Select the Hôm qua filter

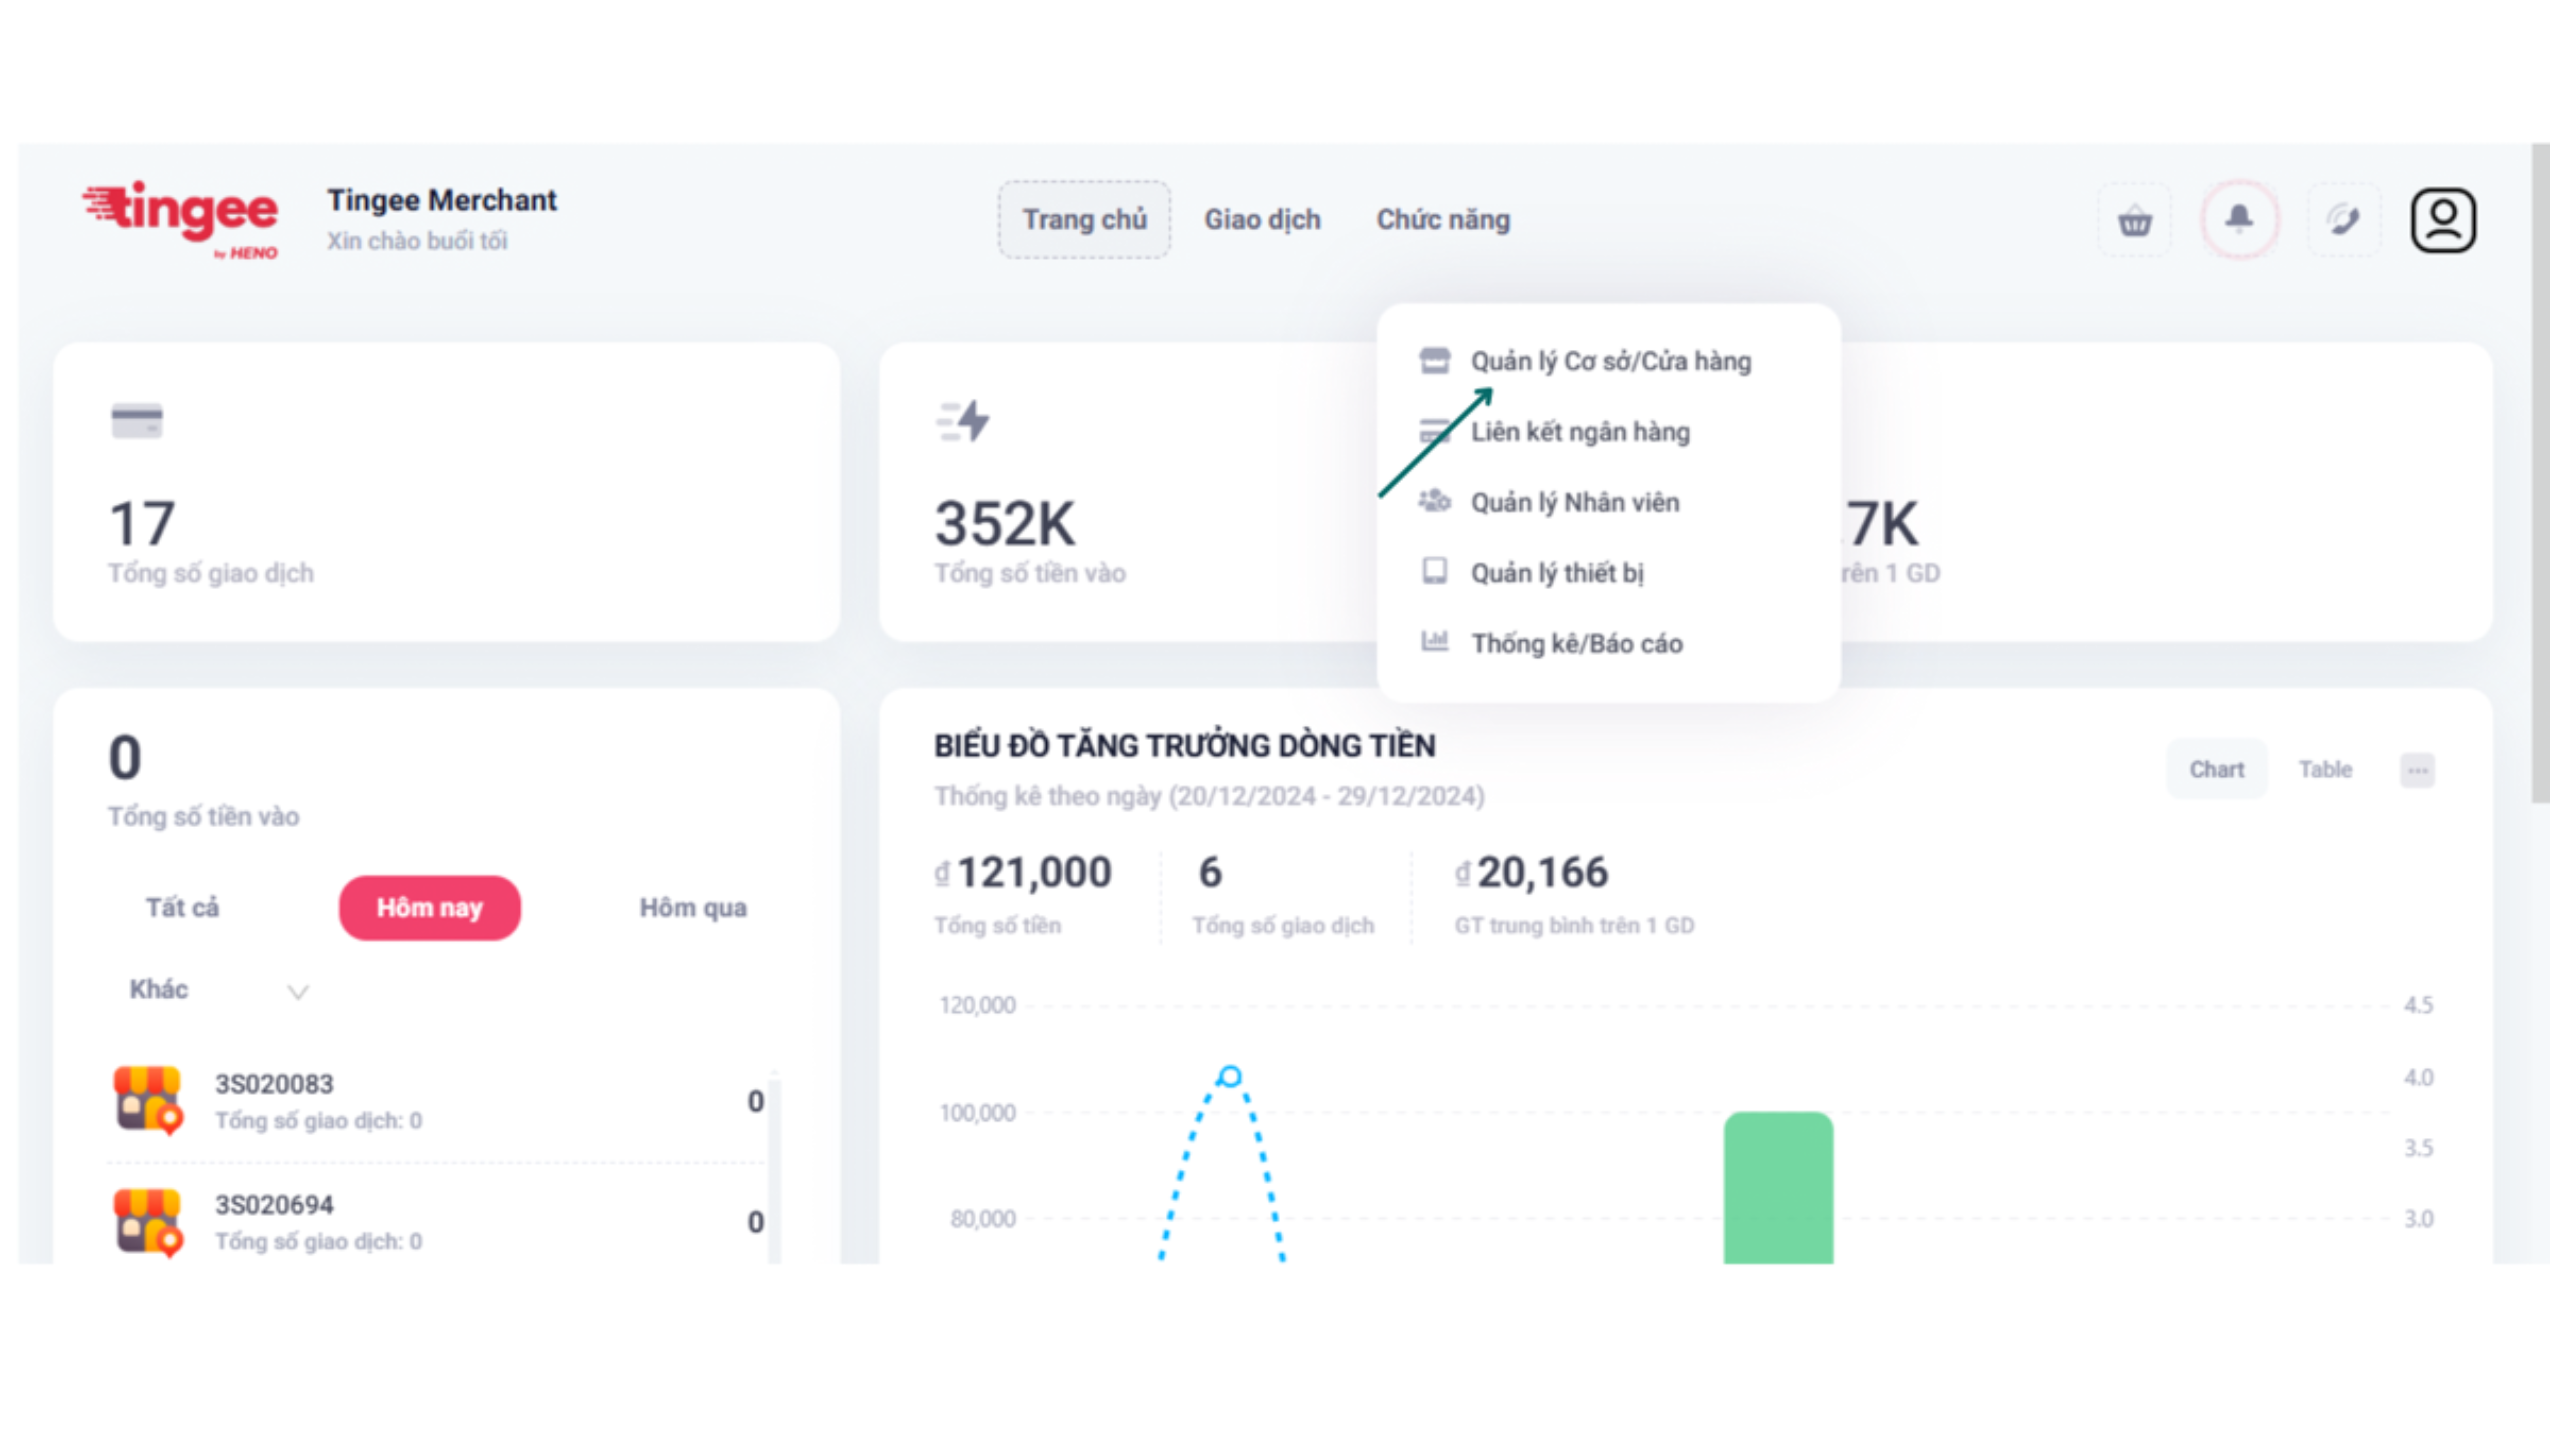click(692, 907)
